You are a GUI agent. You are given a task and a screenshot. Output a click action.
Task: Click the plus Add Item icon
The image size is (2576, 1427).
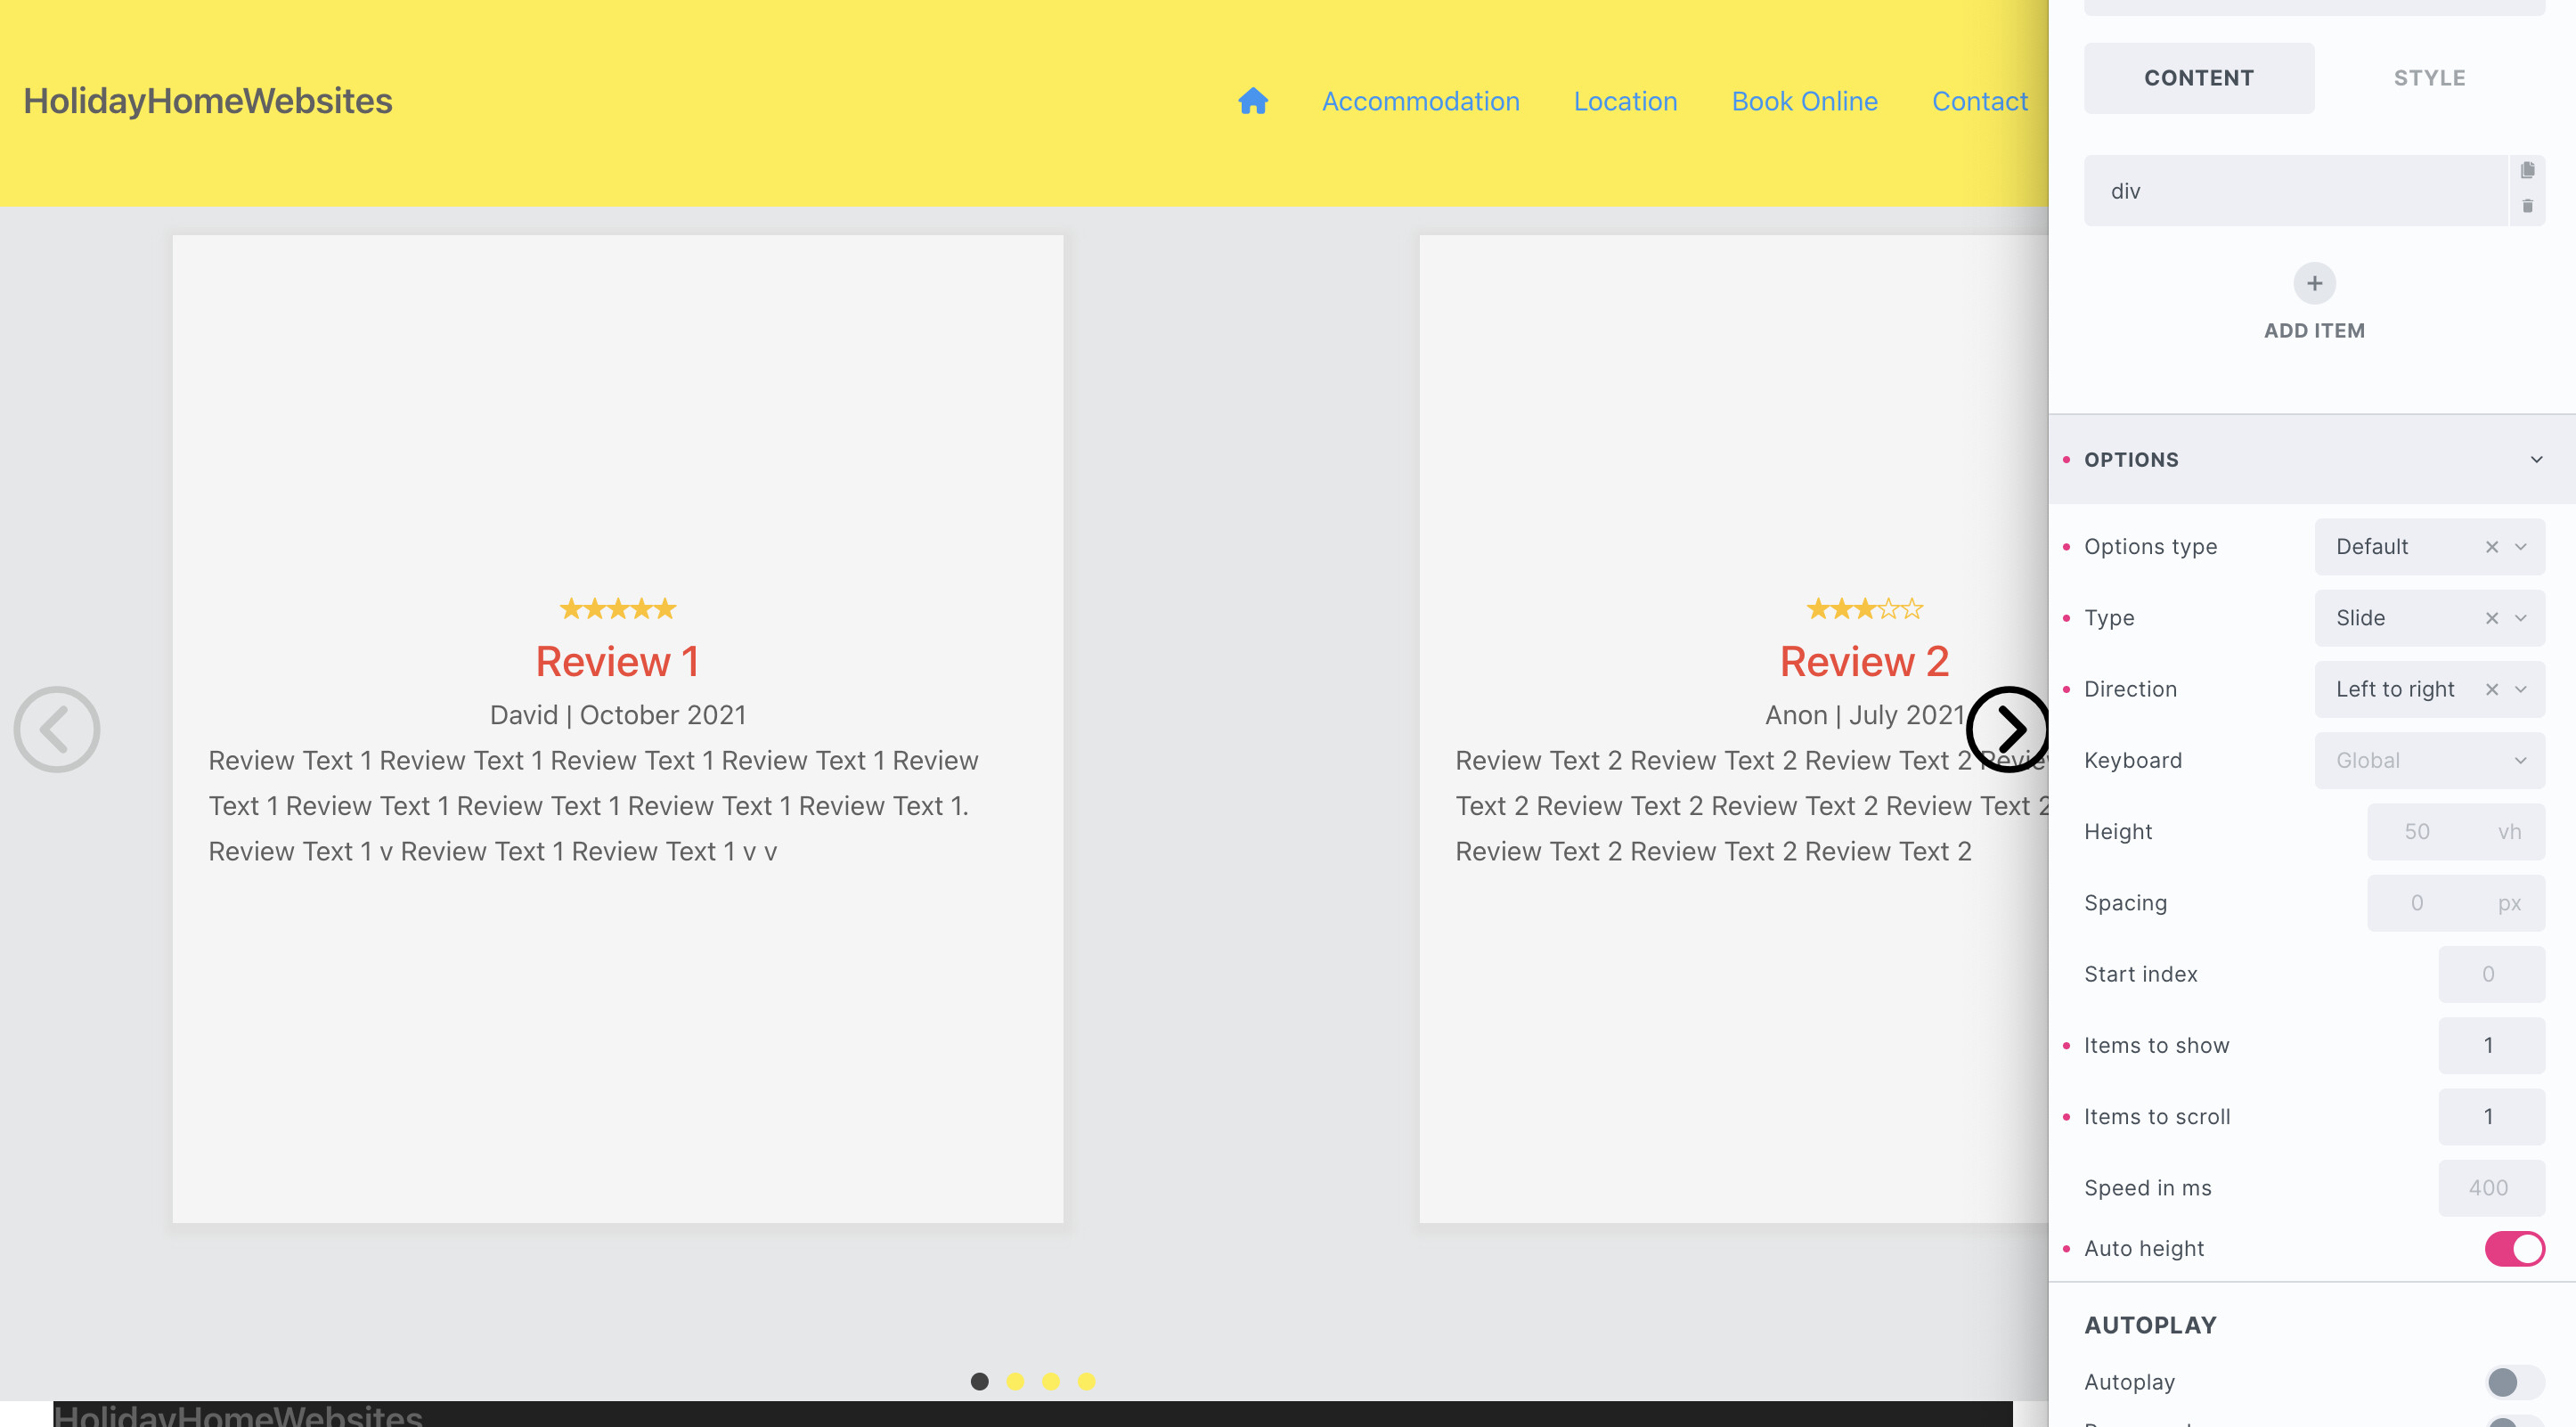pyautogui.click(x=2314, y=284)
